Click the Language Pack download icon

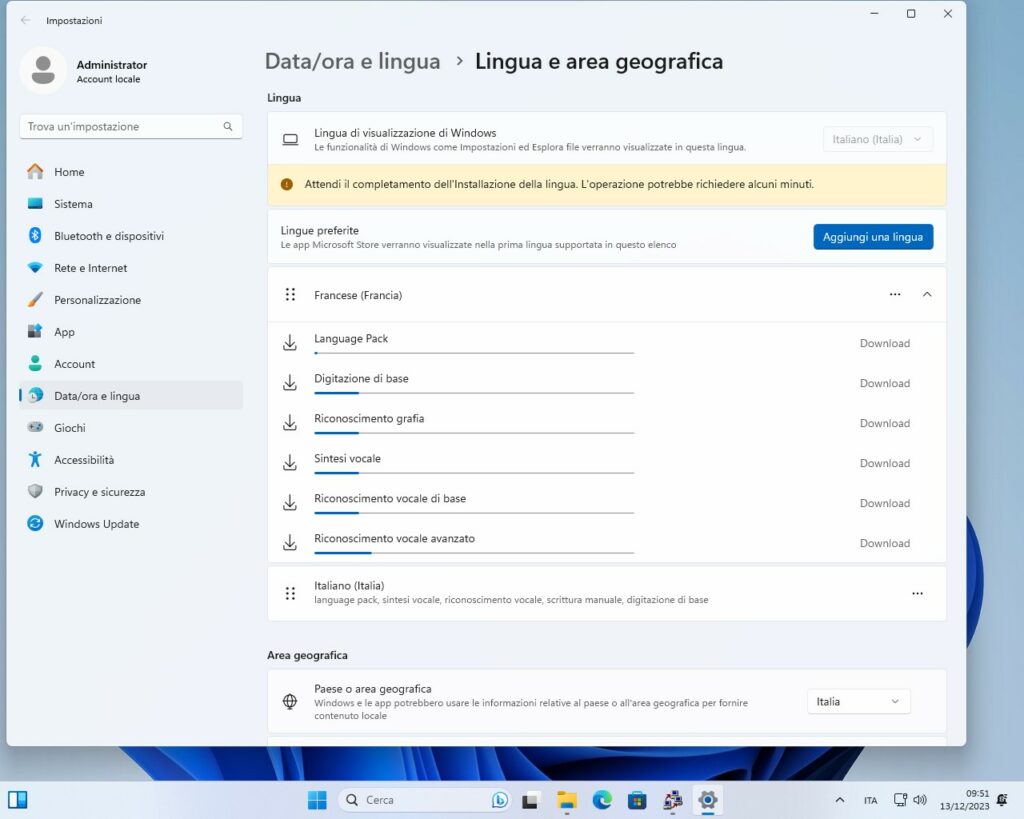point(290,343)
